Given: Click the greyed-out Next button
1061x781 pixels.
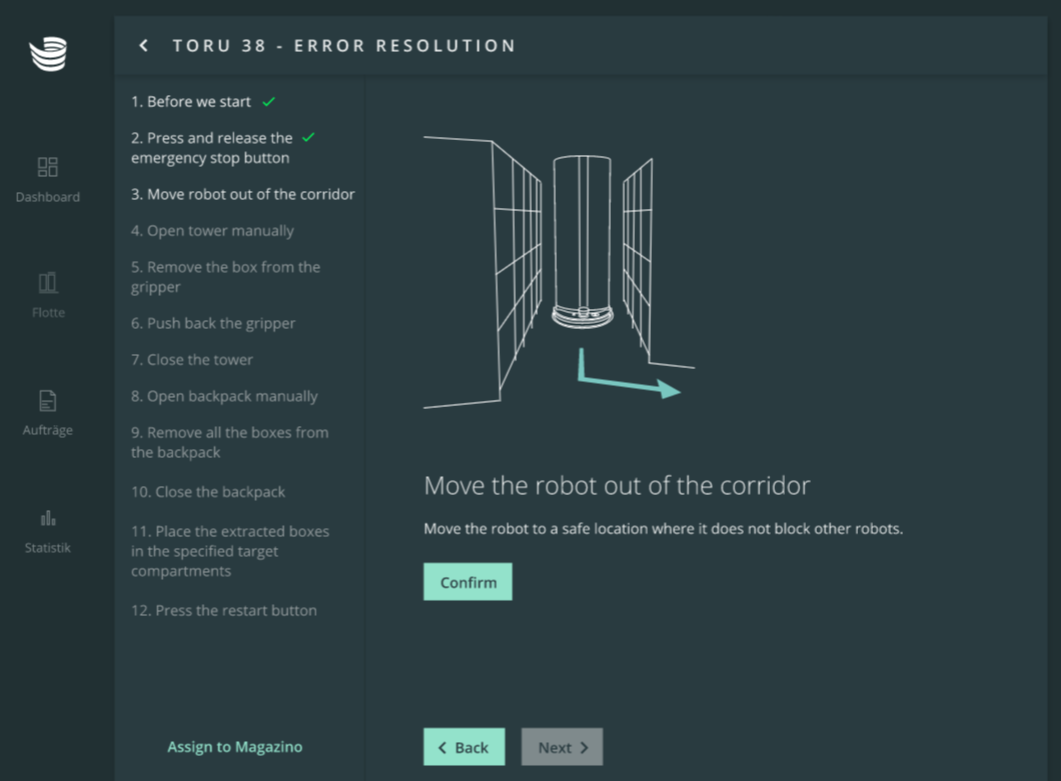Looking at the screenshot, I should click(562, 747).
